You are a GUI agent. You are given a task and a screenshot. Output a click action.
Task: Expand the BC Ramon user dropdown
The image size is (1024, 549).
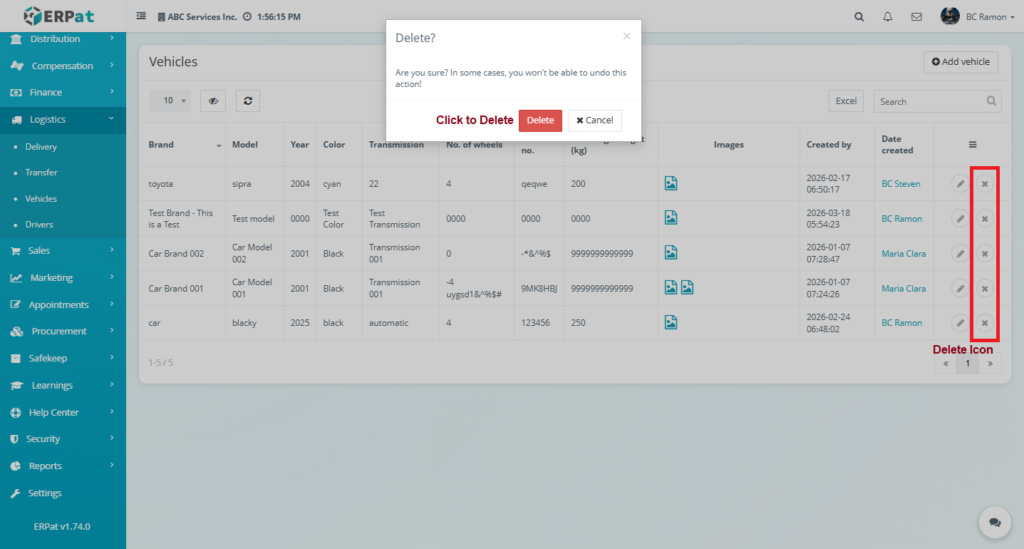(980, 17)
